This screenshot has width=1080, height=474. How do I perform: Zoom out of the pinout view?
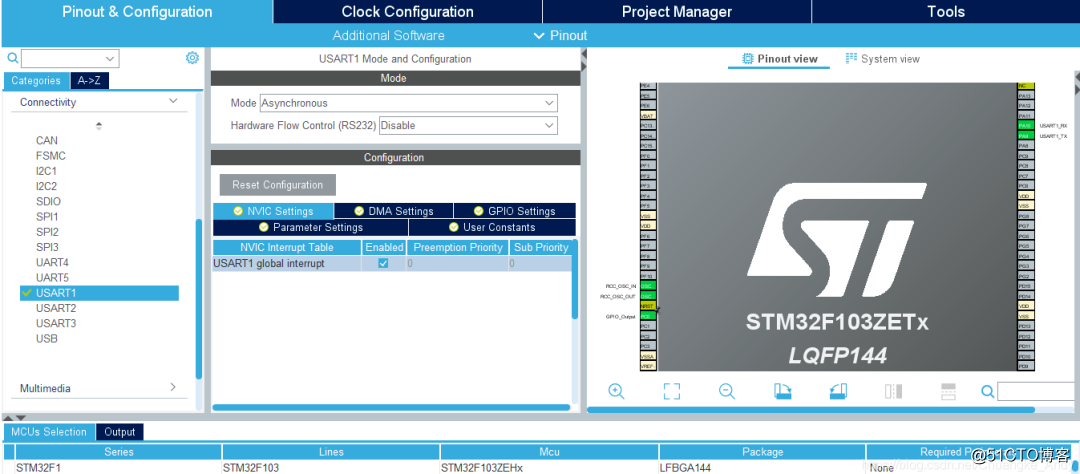(x=727, y=391)
